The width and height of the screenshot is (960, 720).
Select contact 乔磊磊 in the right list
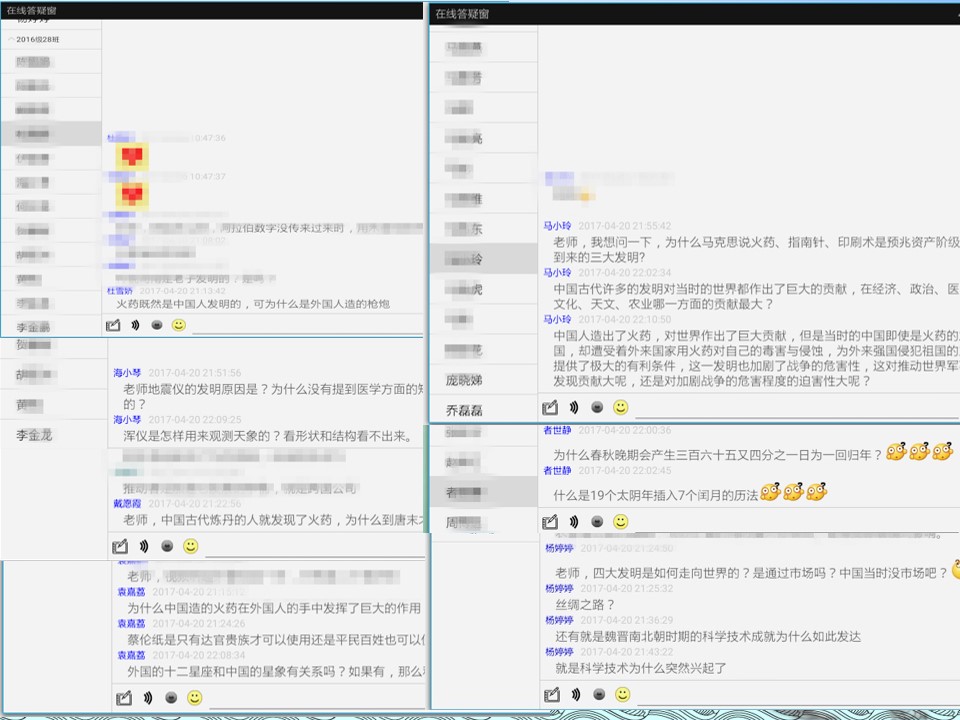463,411
